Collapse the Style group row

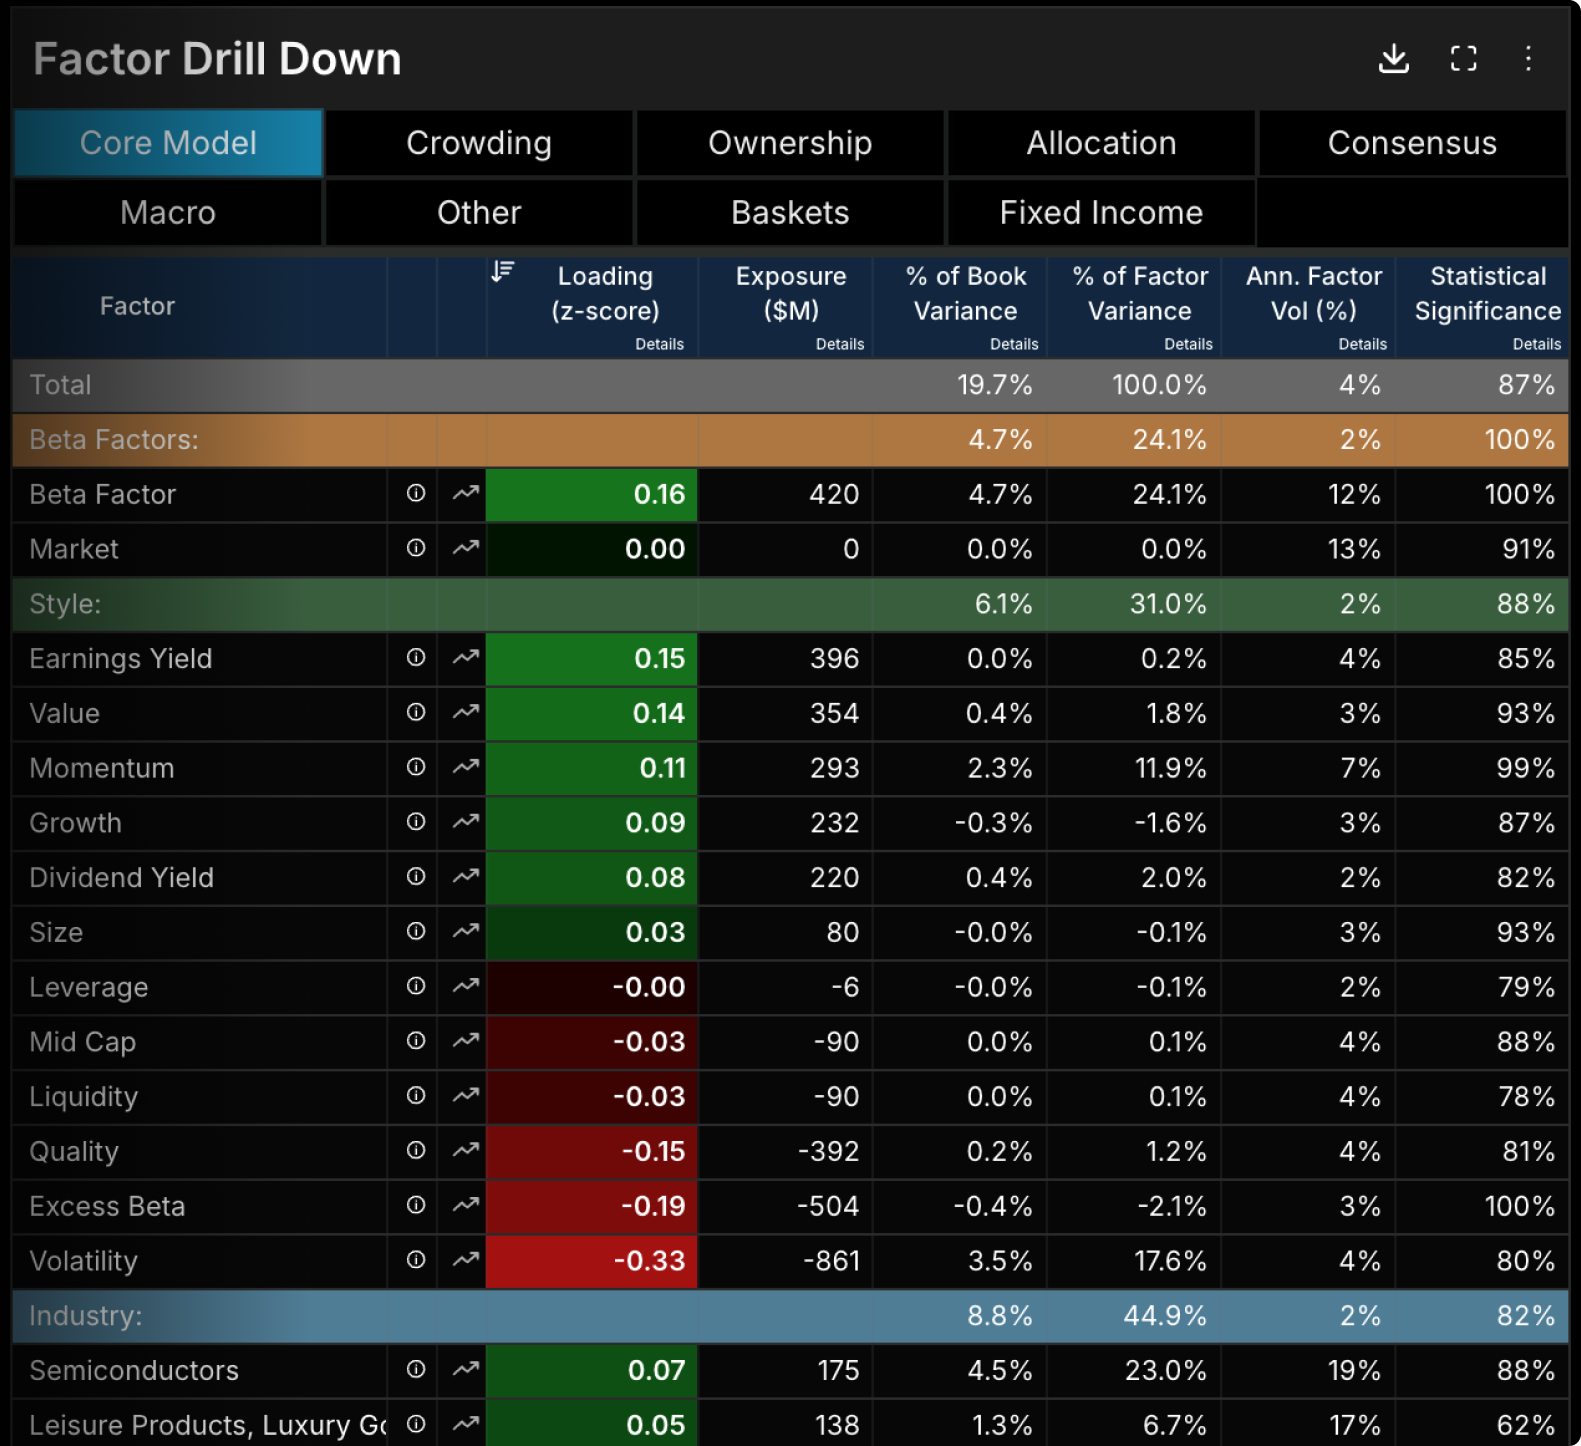[790, 604]
